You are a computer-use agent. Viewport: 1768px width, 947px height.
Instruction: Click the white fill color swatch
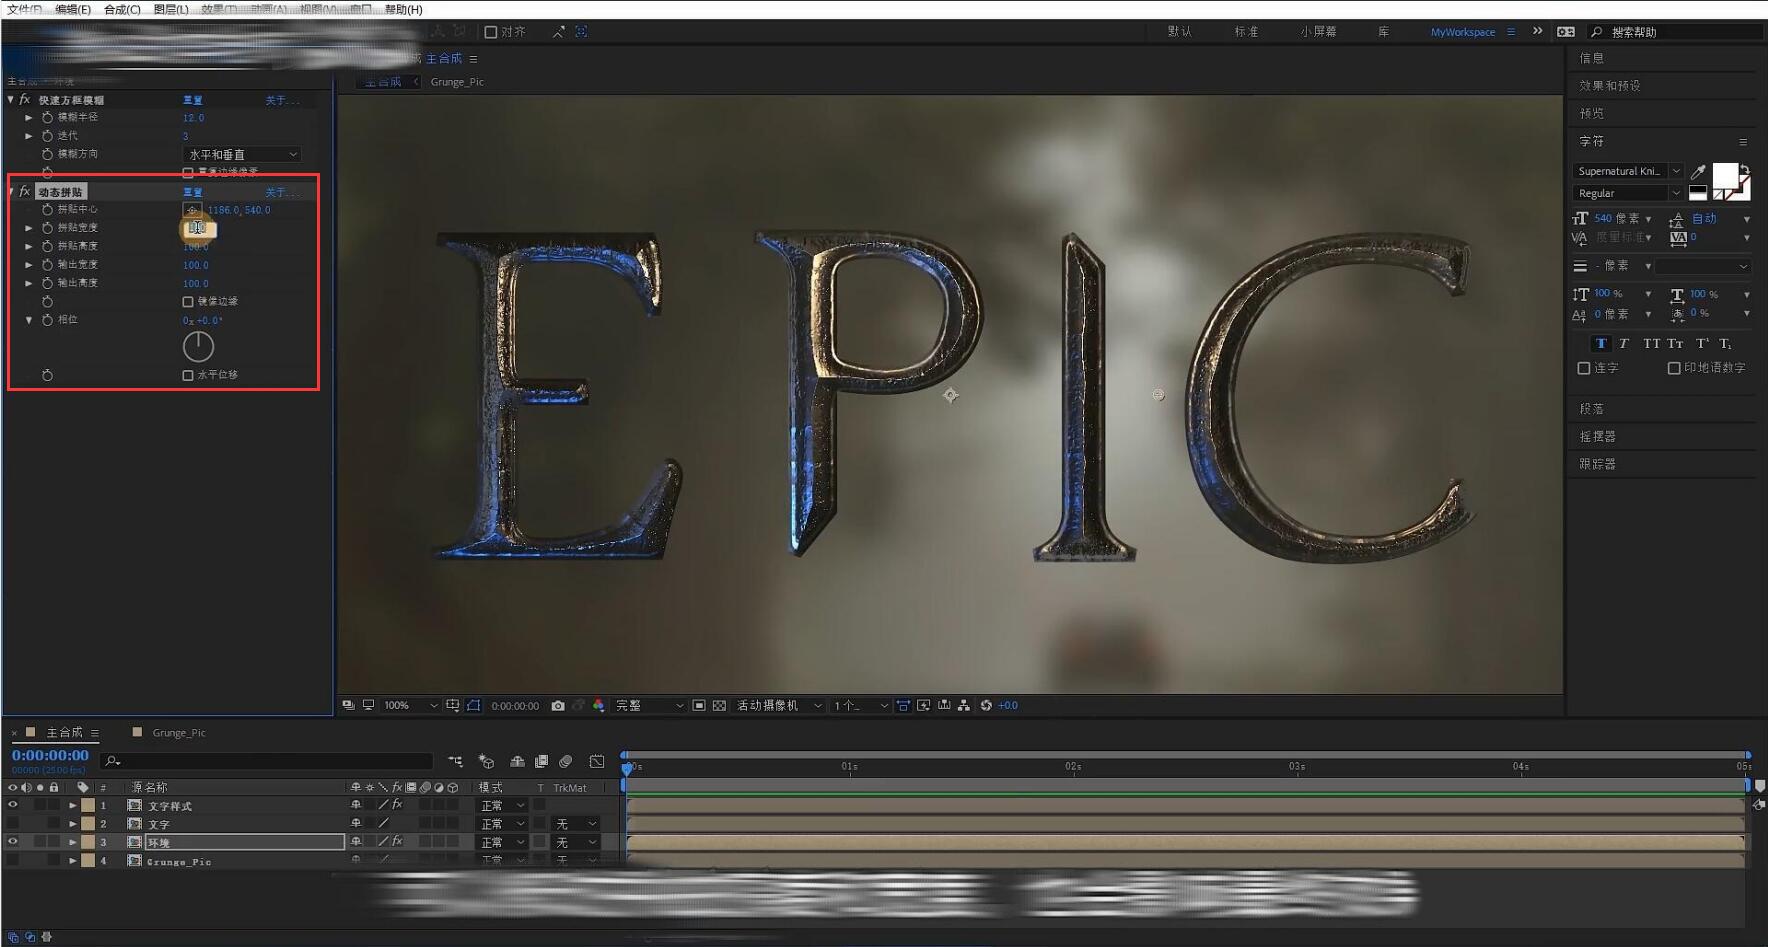point(1725,176)
